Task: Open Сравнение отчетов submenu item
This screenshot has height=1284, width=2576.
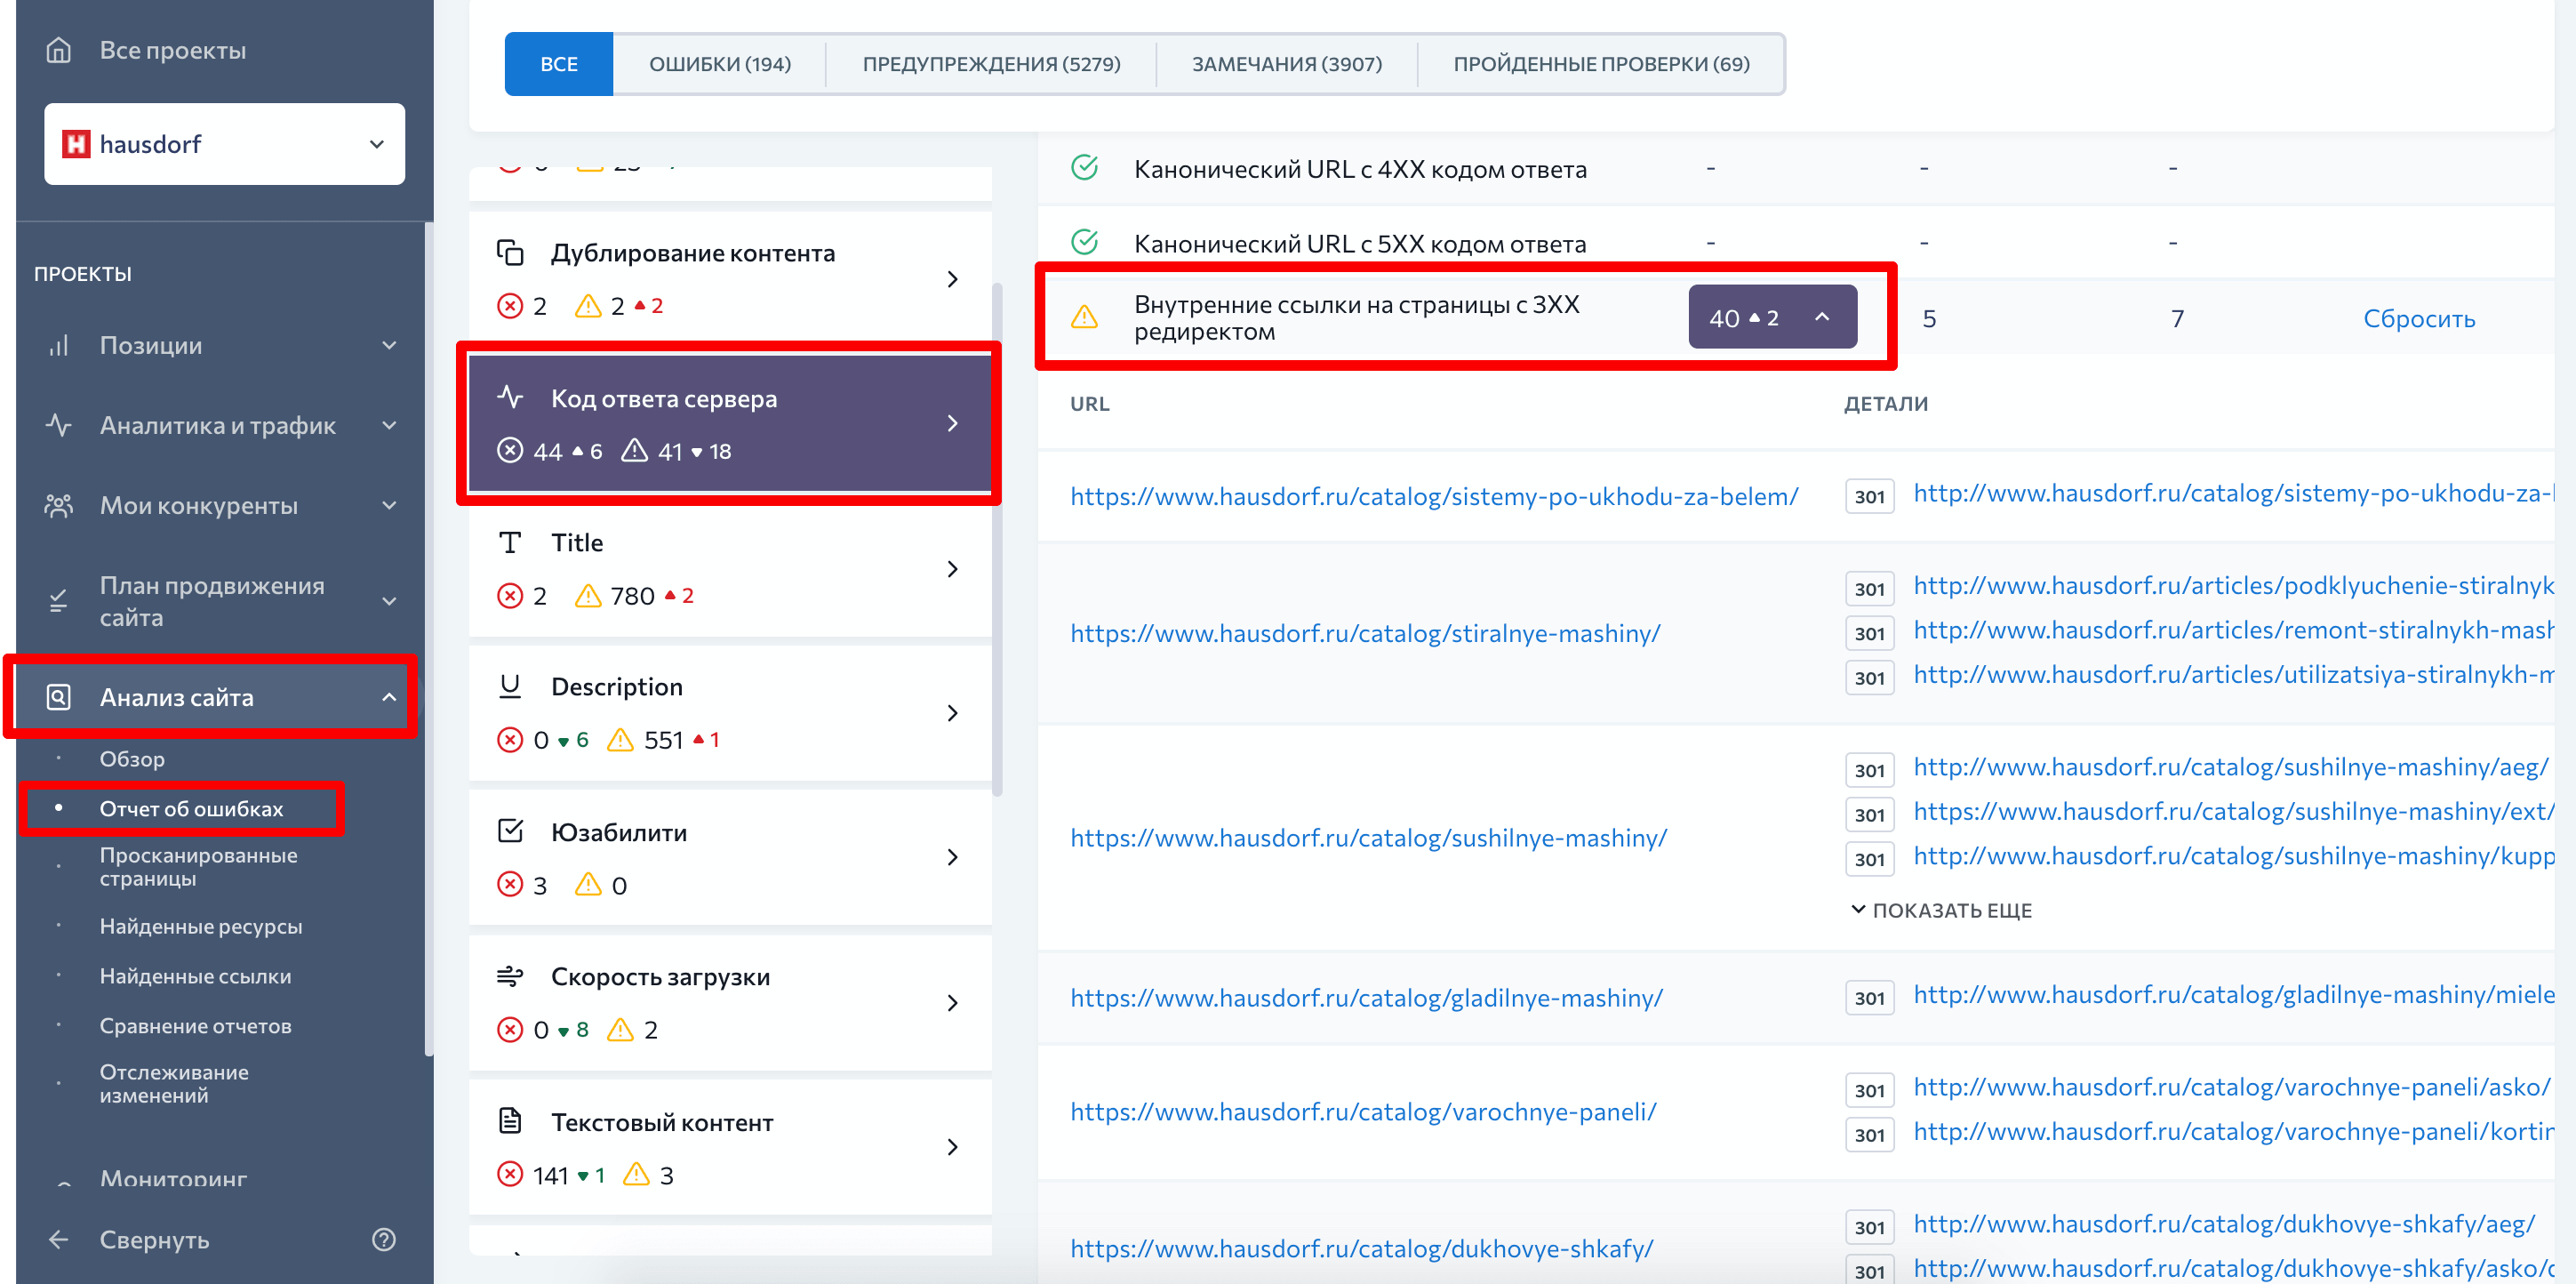Action: (x=195, y=1026)
